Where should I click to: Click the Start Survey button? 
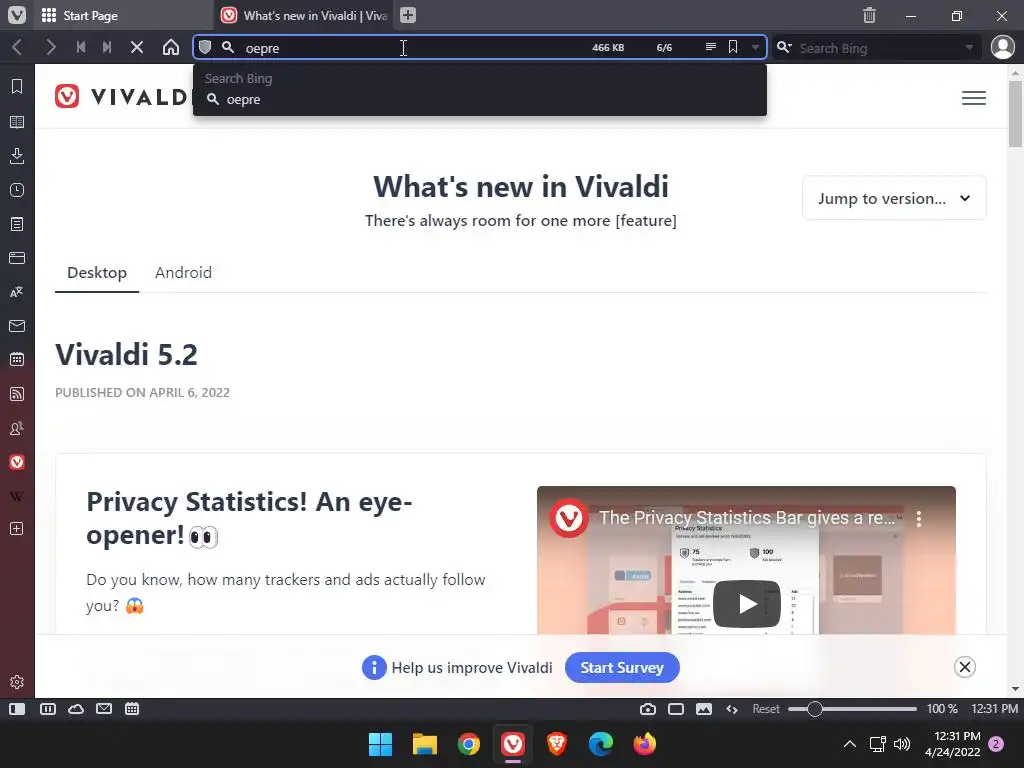coord(622,667)
